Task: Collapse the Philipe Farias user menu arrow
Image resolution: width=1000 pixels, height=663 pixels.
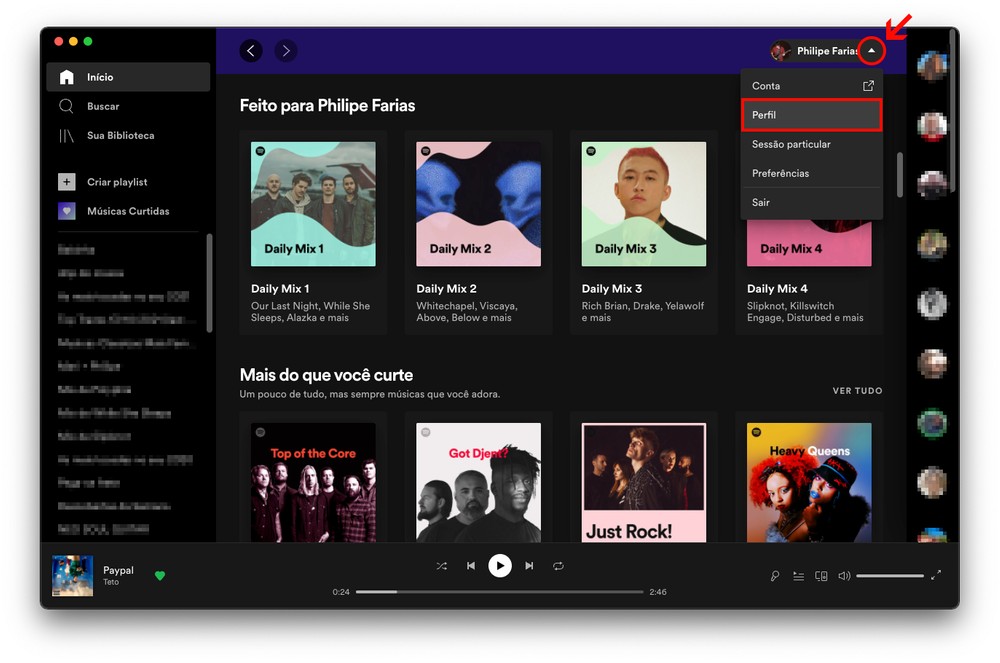Action: [871, 51]
